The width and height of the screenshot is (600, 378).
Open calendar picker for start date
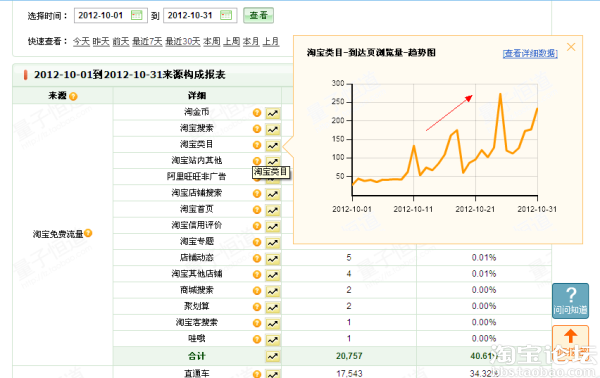pyautogui.click(x=137, y=15)
